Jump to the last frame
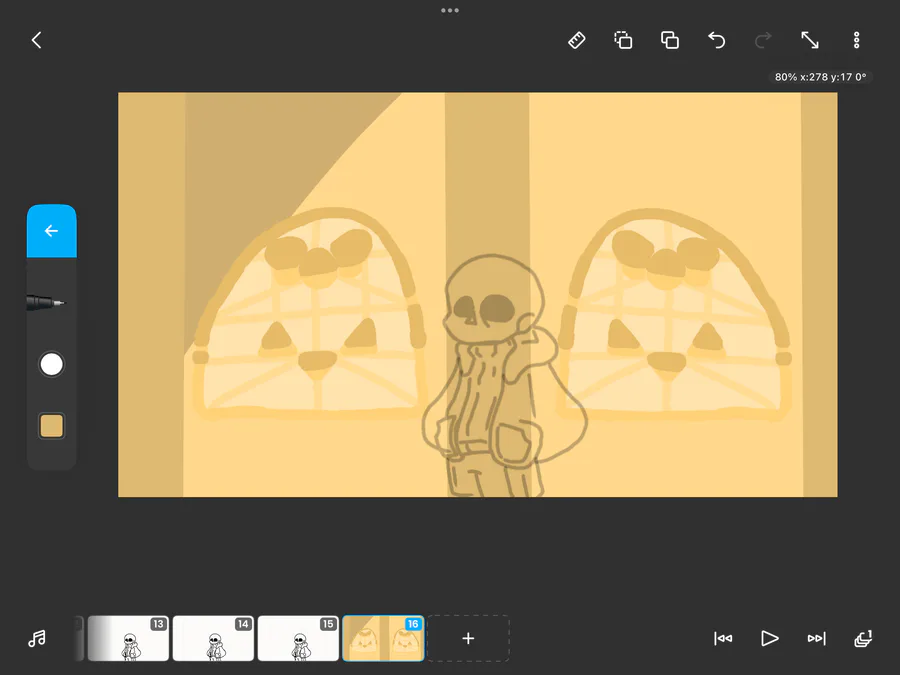The image size is (900, 675). coord(816,638)
